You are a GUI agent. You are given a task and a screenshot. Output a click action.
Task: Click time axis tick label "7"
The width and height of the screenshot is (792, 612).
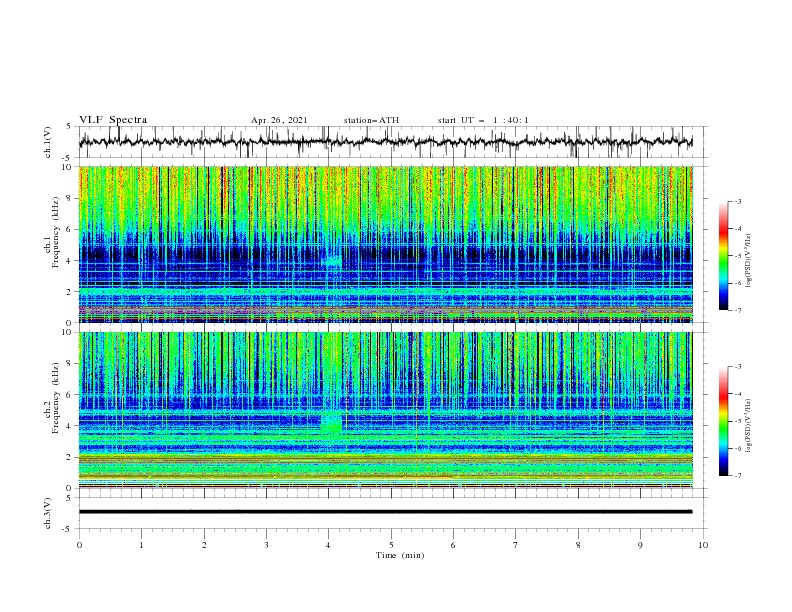(x=515, y=545)
